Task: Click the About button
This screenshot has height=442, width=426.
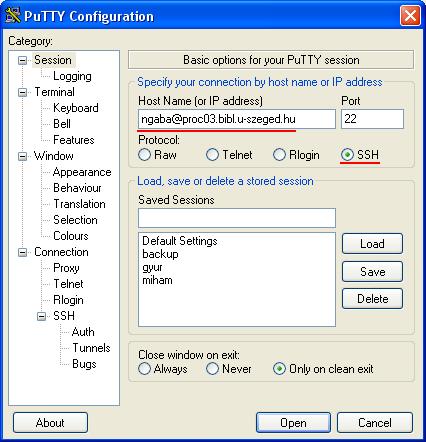Action: 50,423
